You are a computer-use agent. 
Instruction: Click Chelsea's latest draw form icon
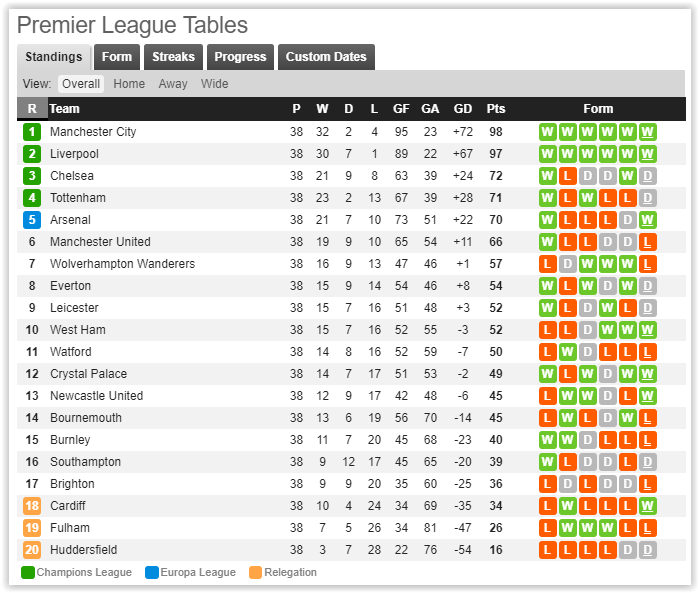point(648,176)
